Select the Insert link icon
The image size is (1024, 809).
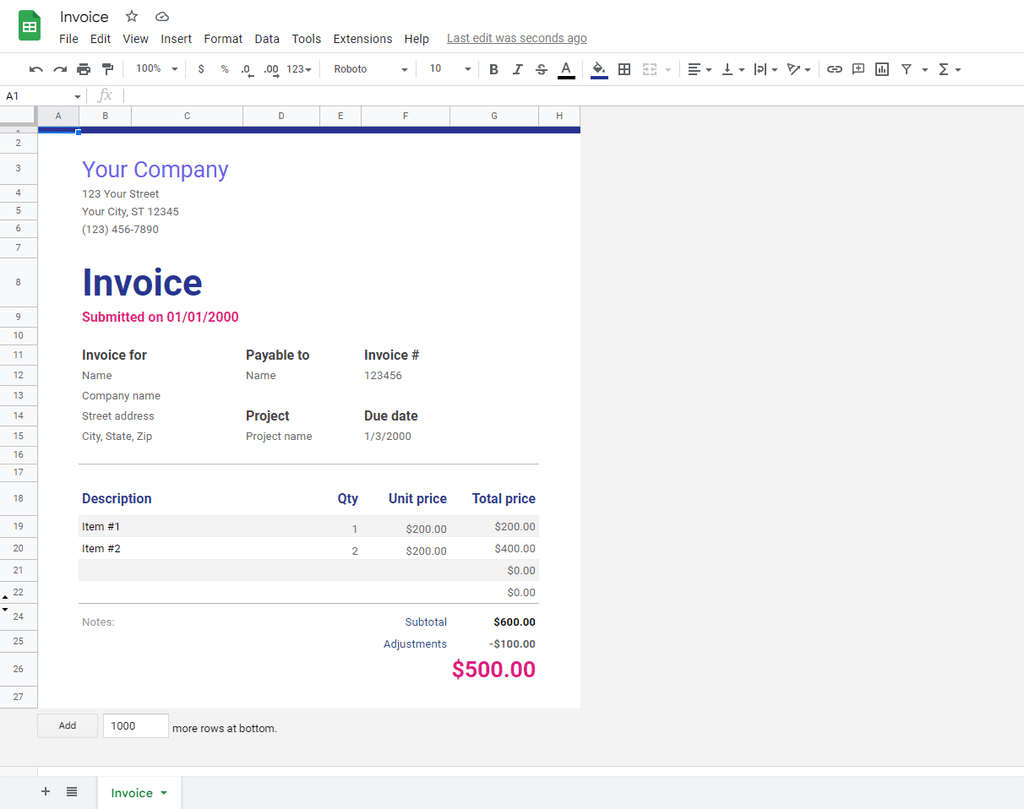(835, 69)
